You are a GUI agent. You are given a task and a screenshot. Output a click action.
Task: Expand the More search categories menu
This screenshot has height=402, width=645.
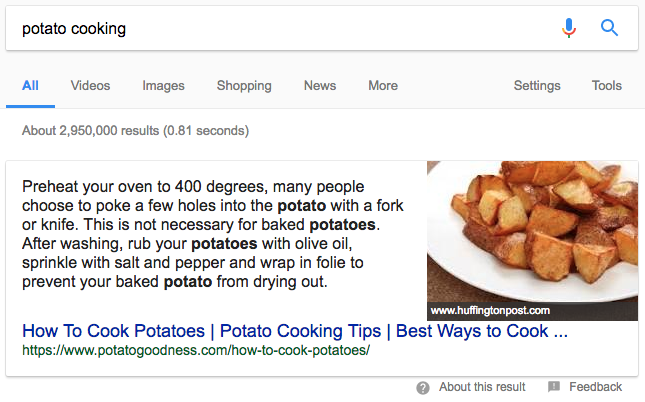click(x=383, y=86)
